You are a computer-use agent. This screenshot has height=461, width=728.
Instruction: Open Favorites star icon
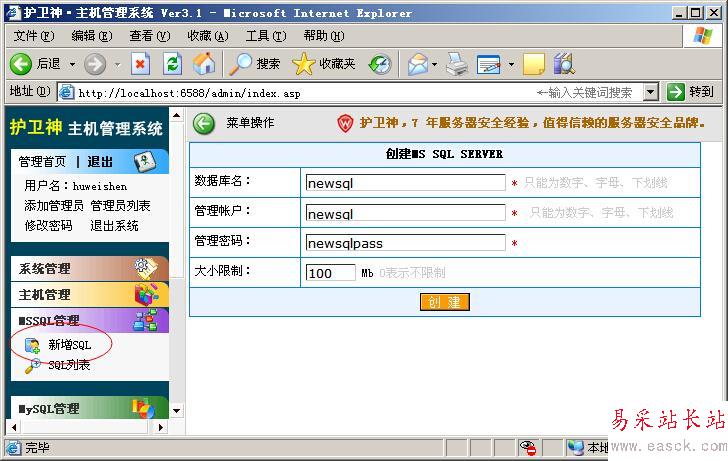pos(304,64)
